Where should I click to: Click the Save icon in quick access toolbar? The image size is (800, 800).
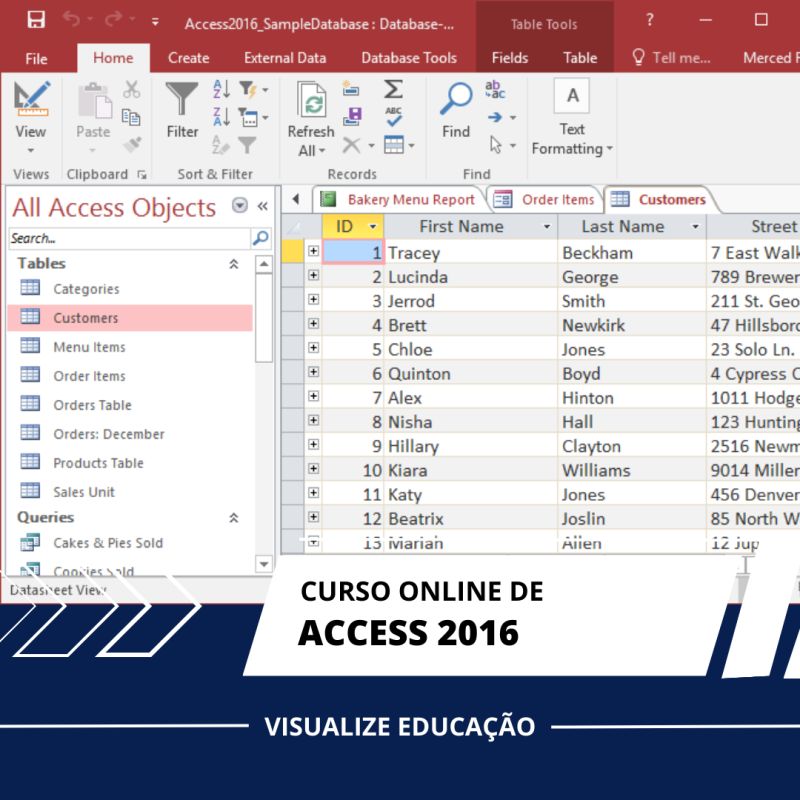tap(36, 20)
